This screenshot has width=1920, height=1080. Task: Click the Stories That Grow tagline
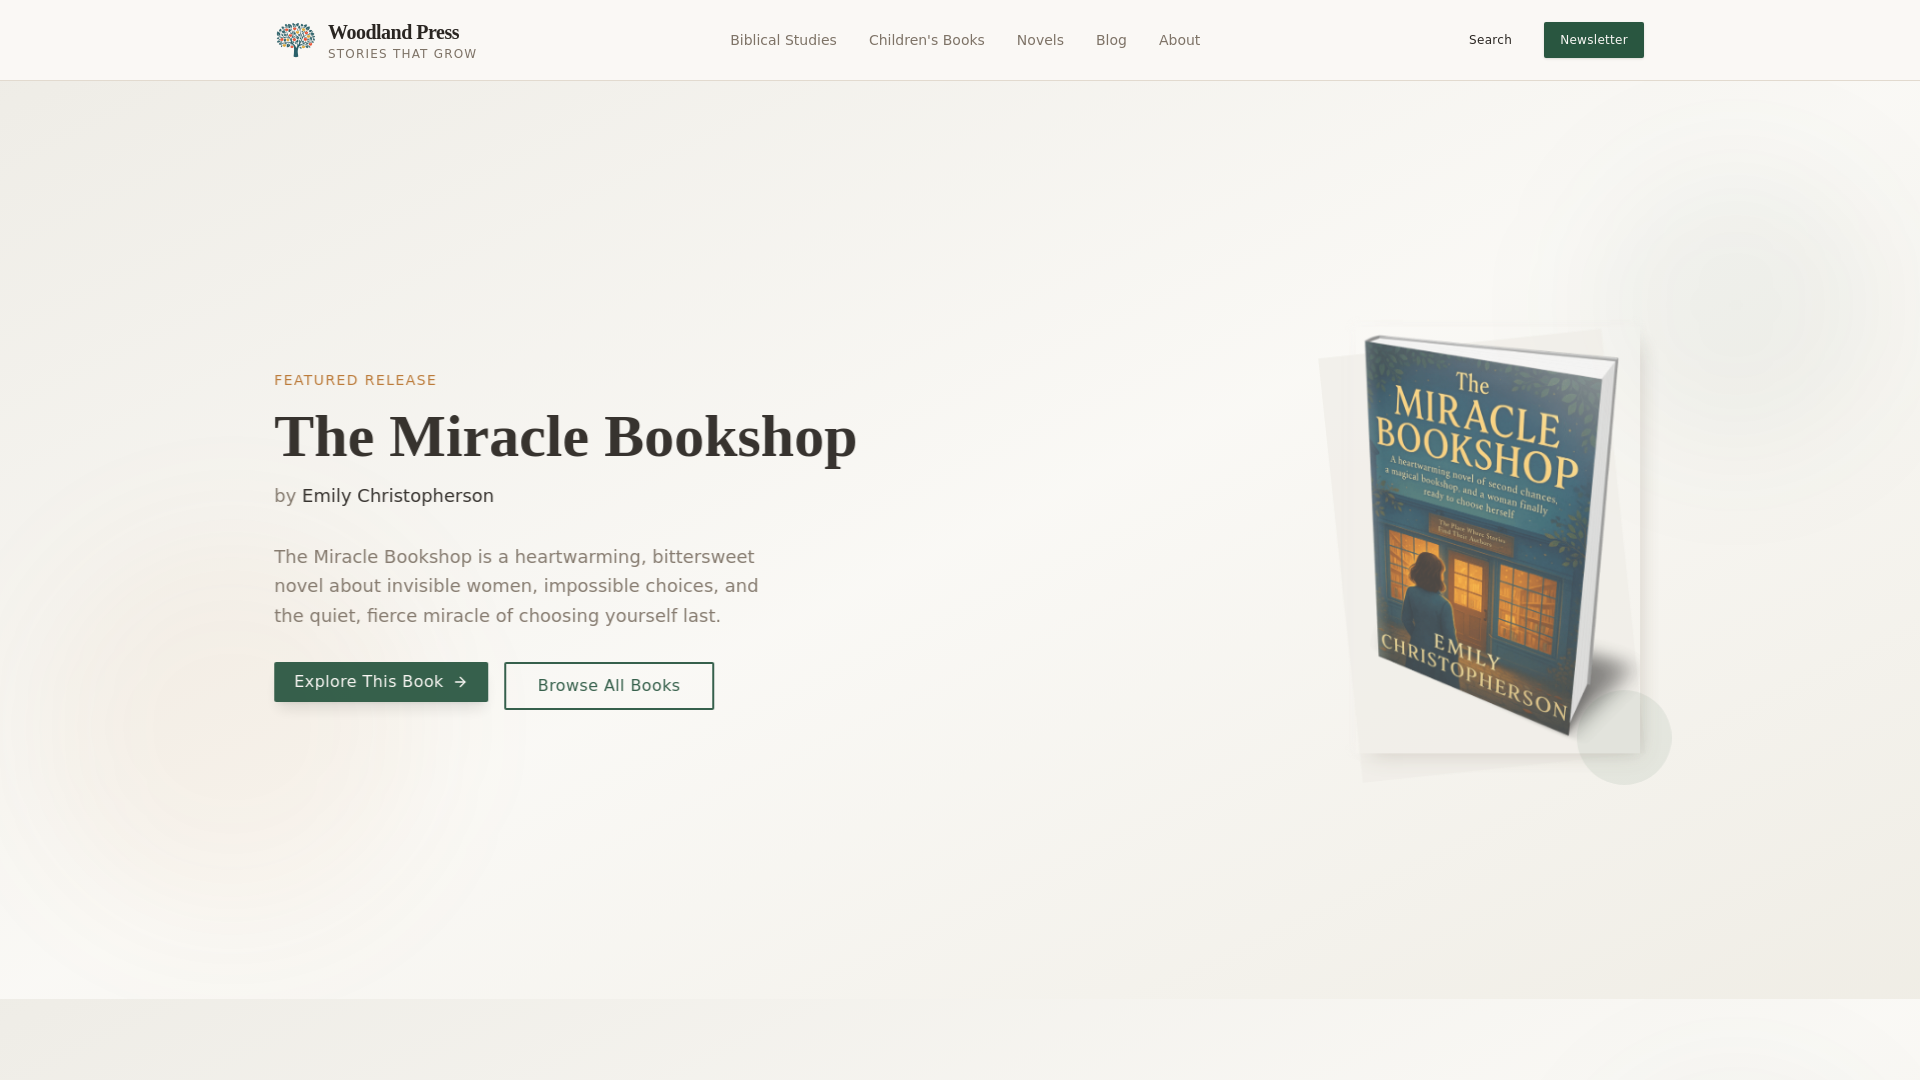pos(402,54)
